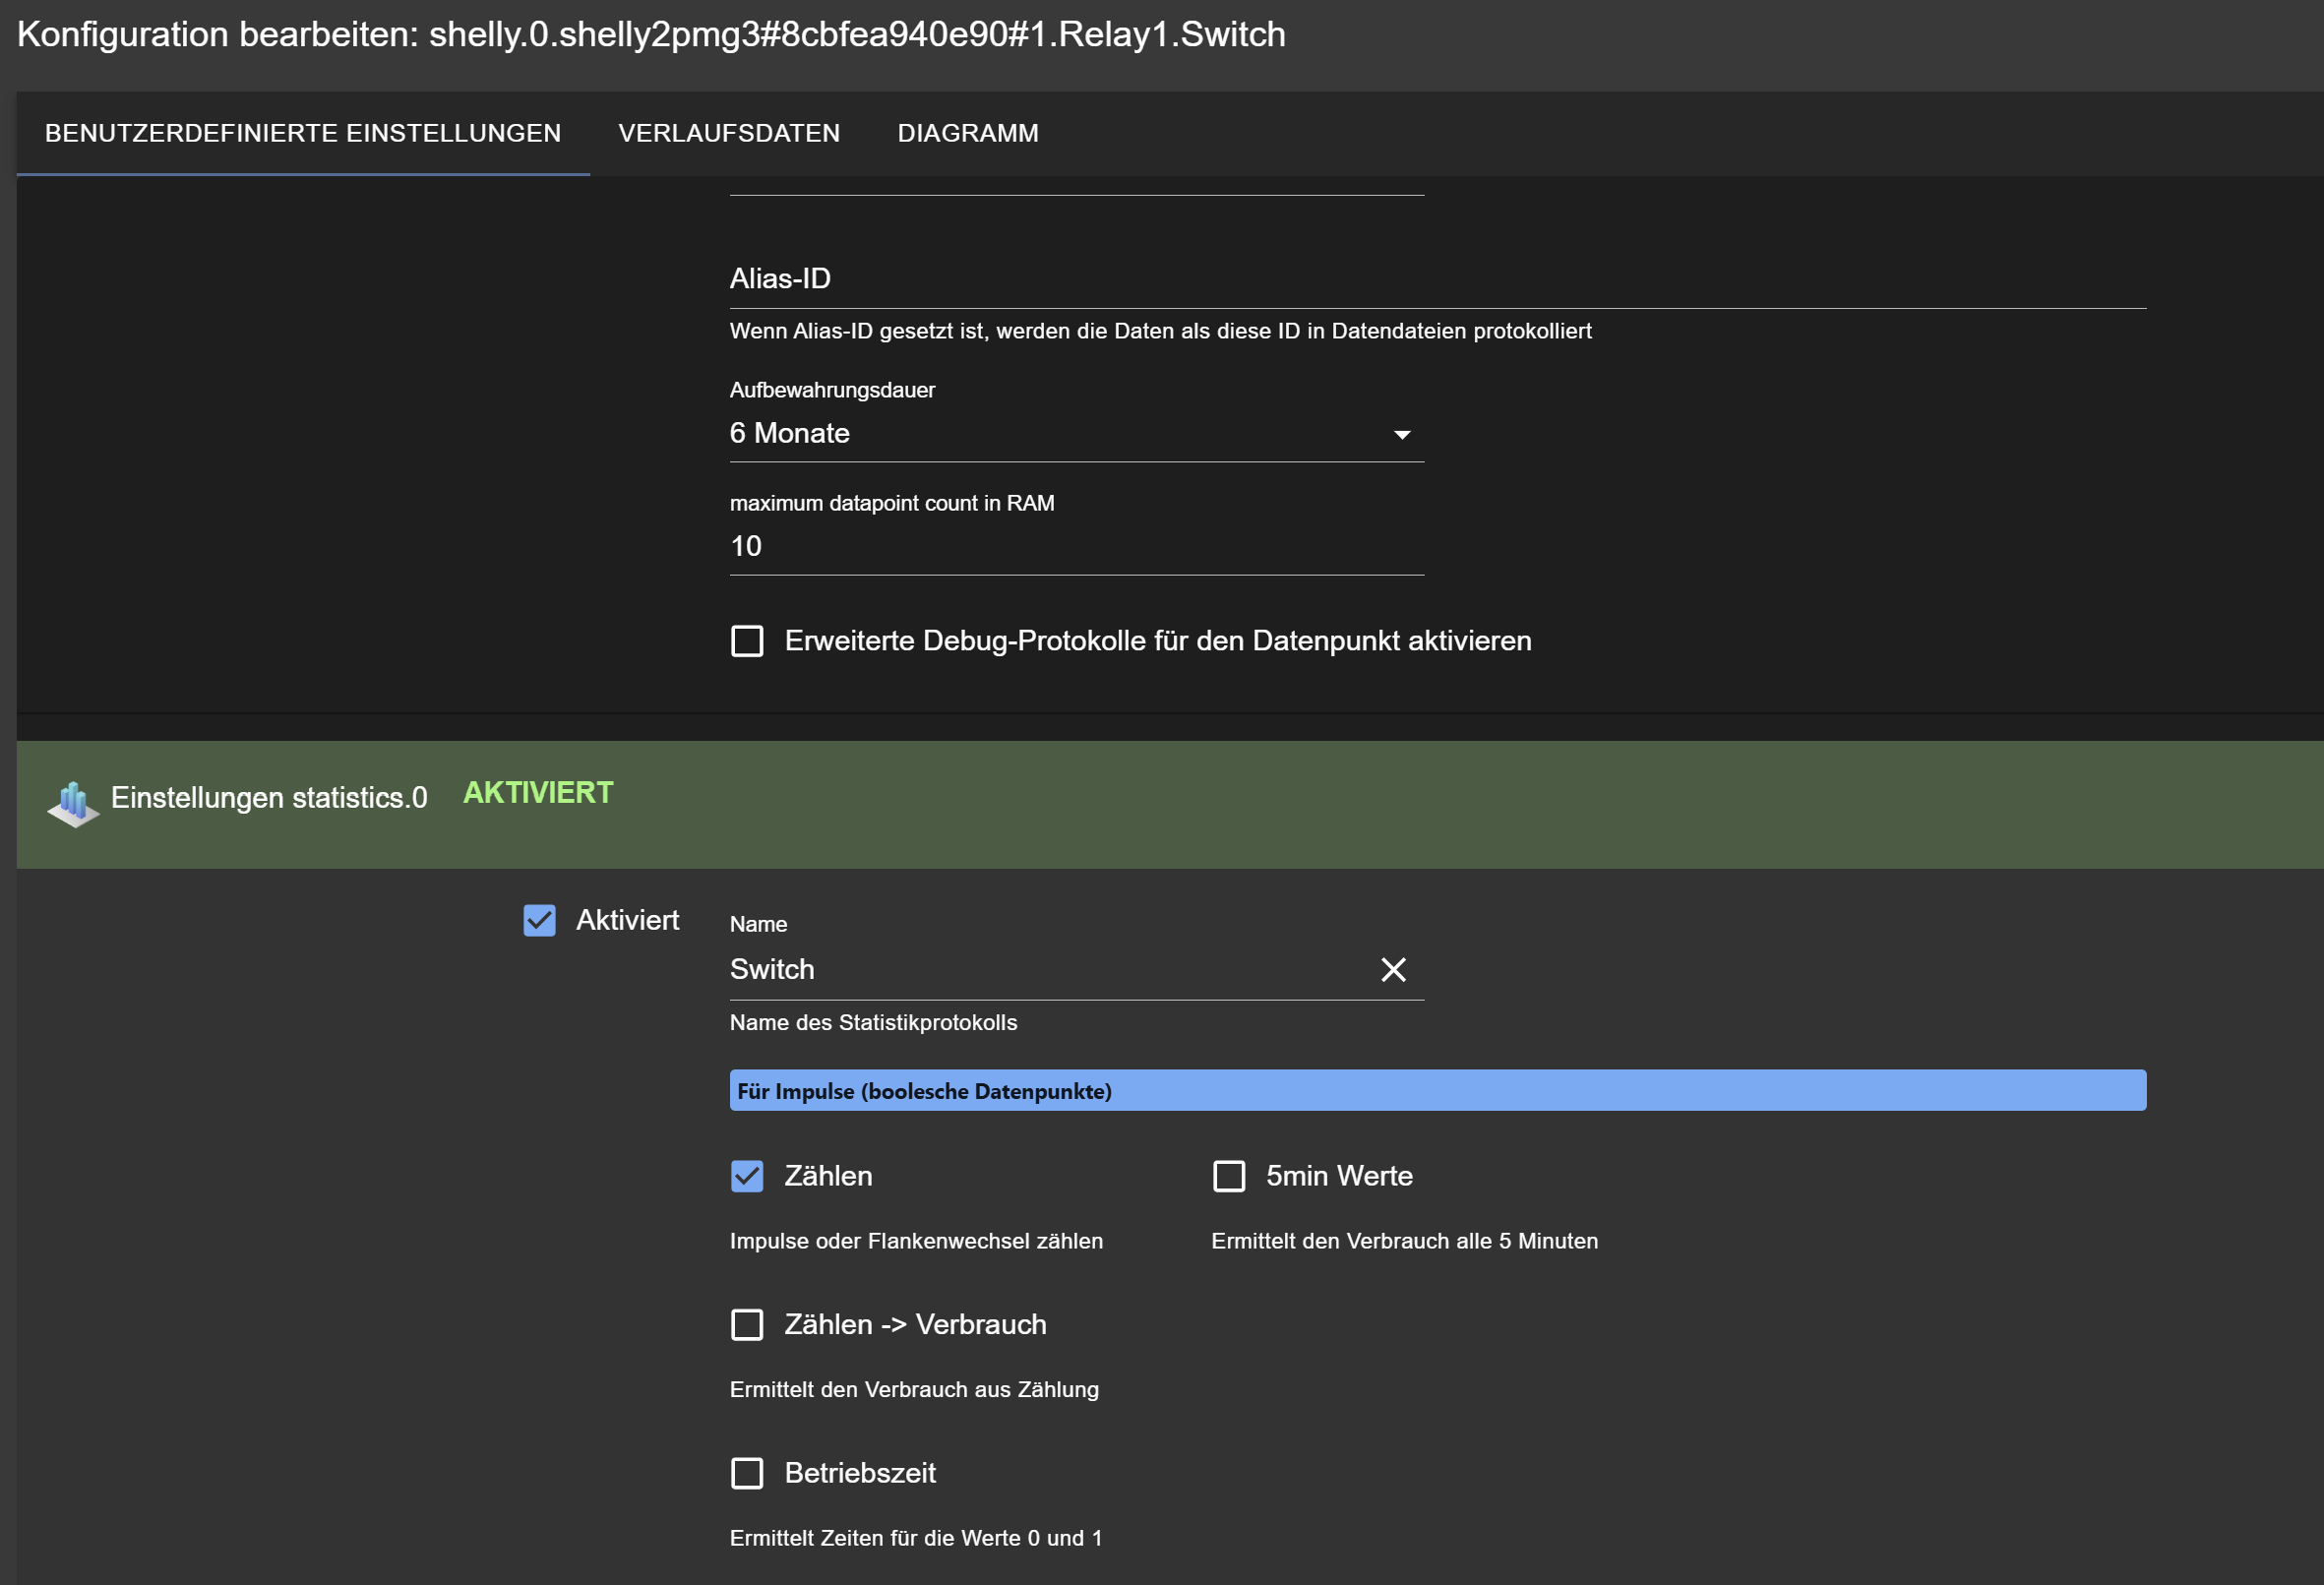This screenshot has width=2324, height=1585.
Task: Click the Für Impulse blue section bar
Action: pyautogui.click(x=1436, y=1091)
